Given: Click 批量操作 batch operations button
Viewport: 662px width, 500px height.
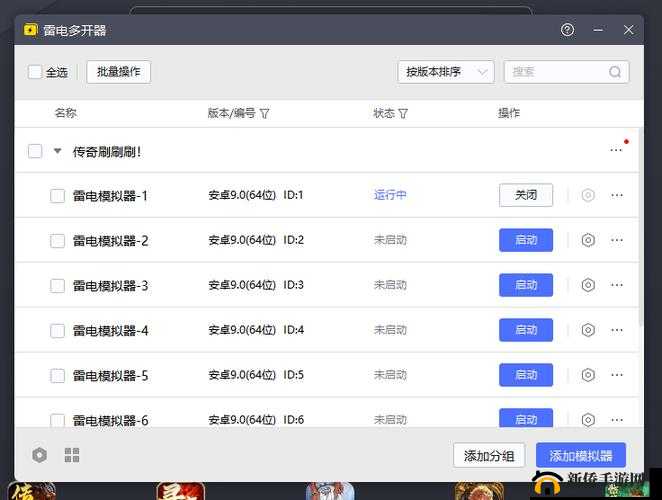Looking at the screenshot, I should click(119, 72).
